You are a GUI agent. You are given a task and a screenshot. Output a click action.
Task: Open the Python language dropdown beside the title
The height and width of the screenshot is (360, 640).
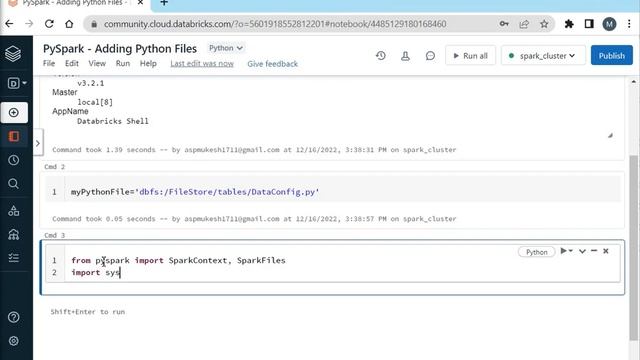[226, 48]
